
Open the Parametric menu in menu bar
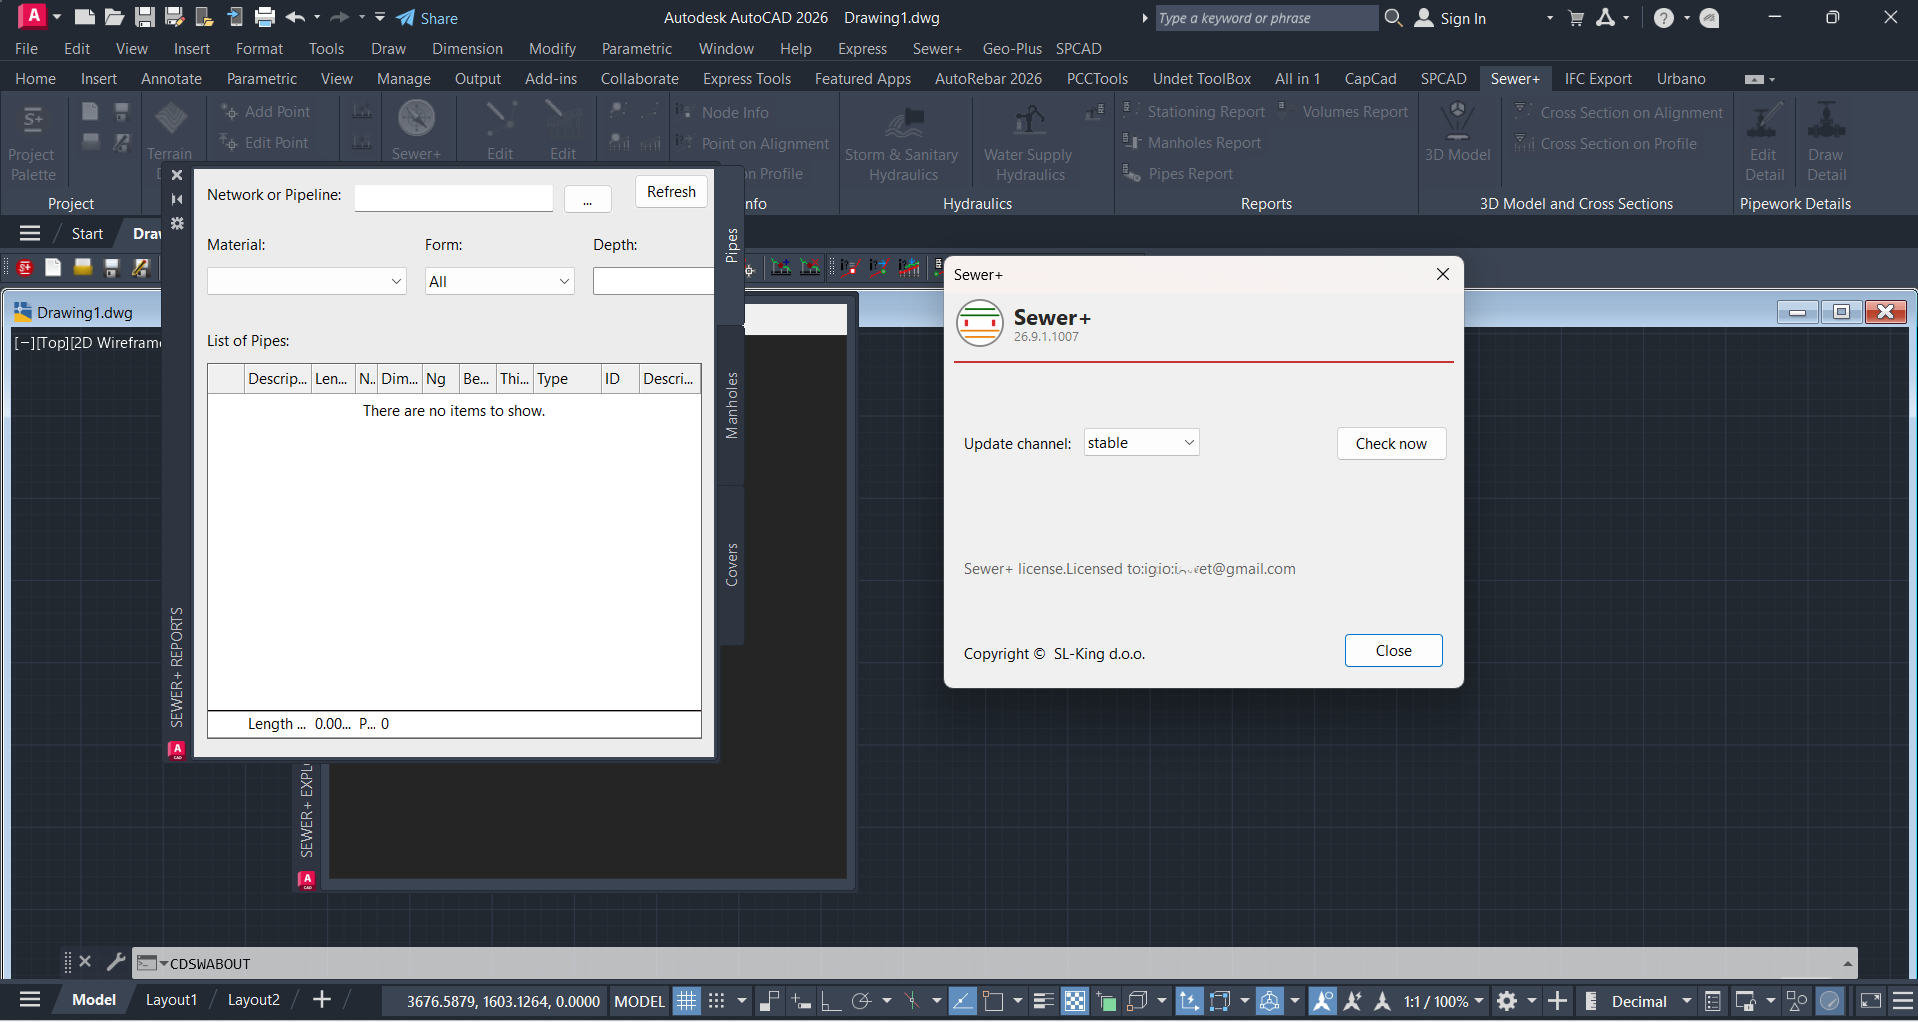pos(636,48)
